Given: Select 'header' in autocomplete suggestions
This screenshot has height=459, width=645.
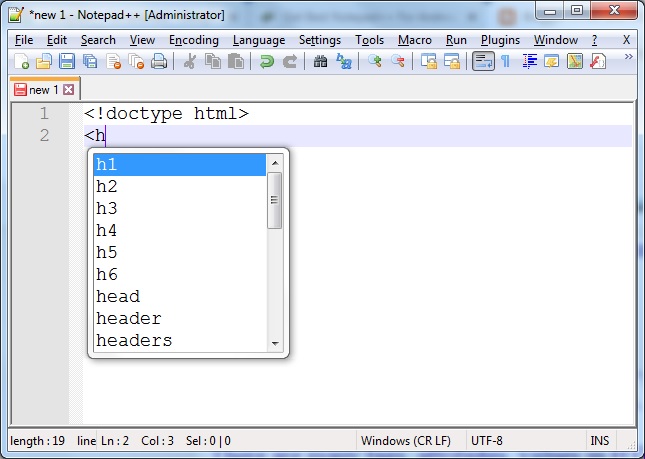Looking at the screenshot, I should [179, 318].
